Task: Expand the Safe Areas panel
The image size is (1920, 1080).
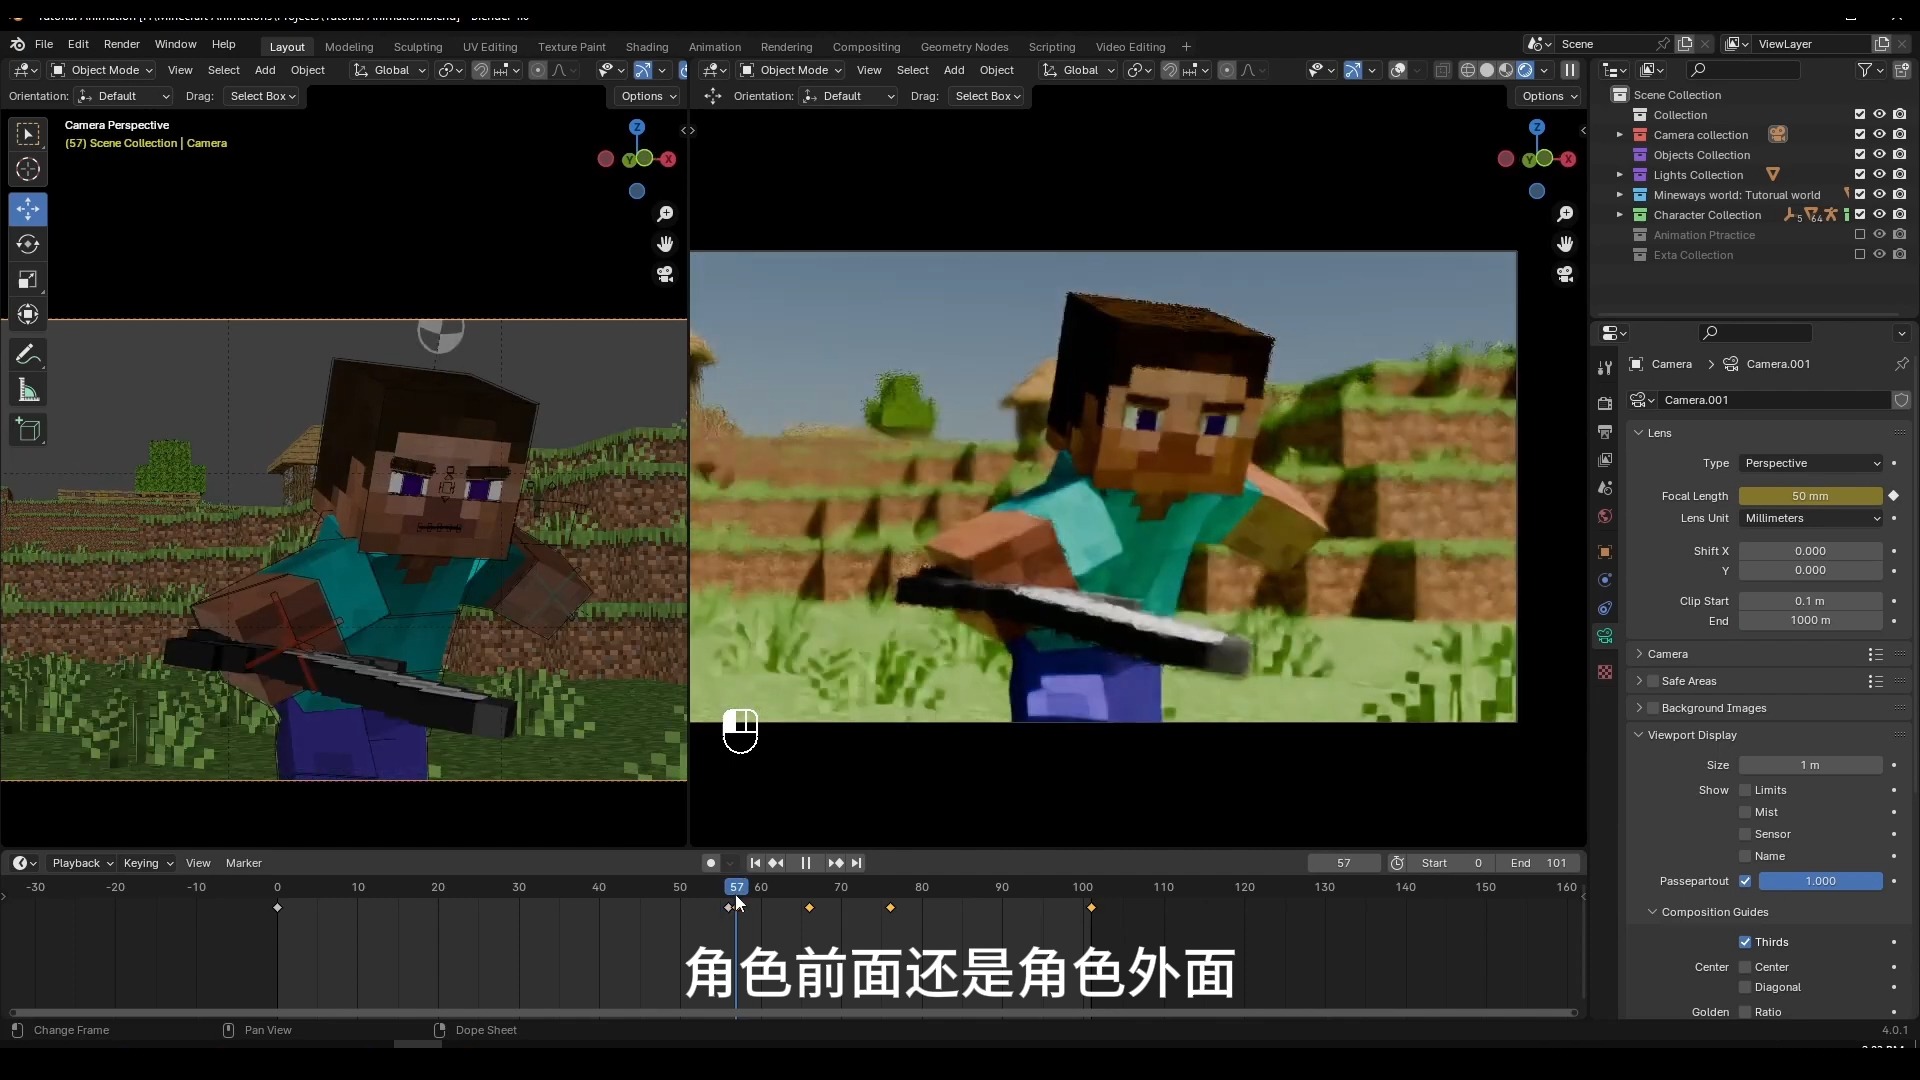Action: coord(1639,681)
